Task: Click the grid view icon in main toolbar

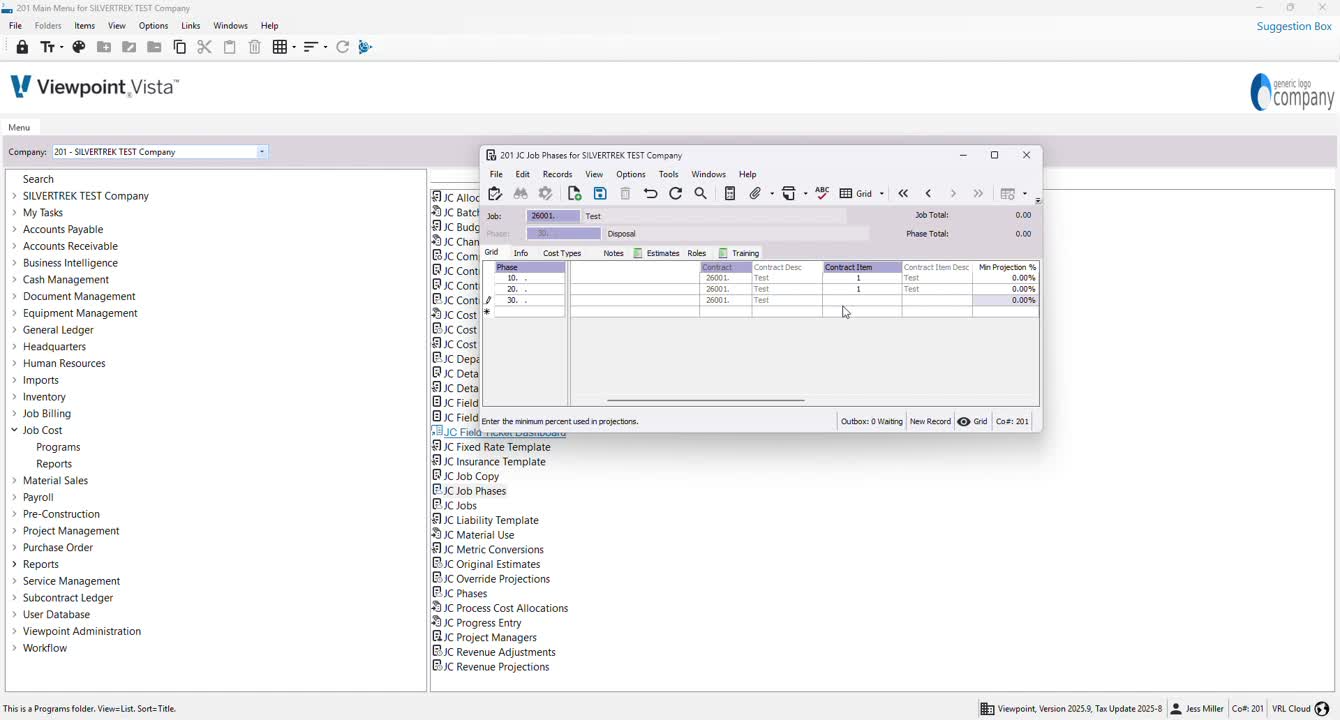Action: 280,47
